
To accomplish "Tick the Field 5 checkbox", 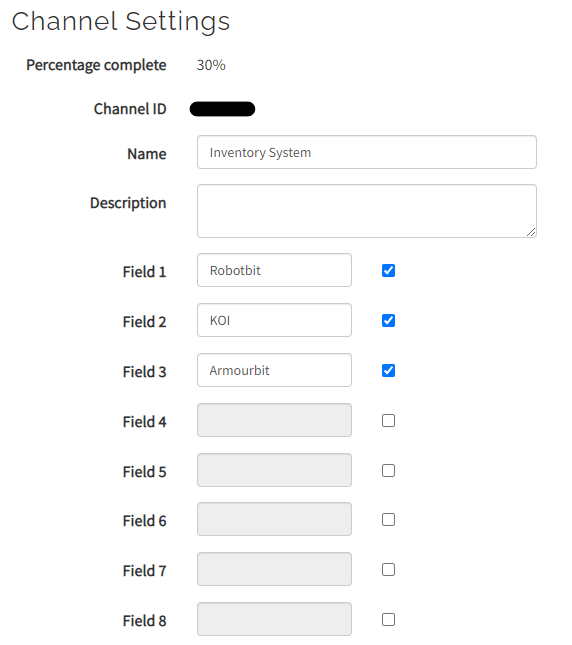I will coord(388,470).
